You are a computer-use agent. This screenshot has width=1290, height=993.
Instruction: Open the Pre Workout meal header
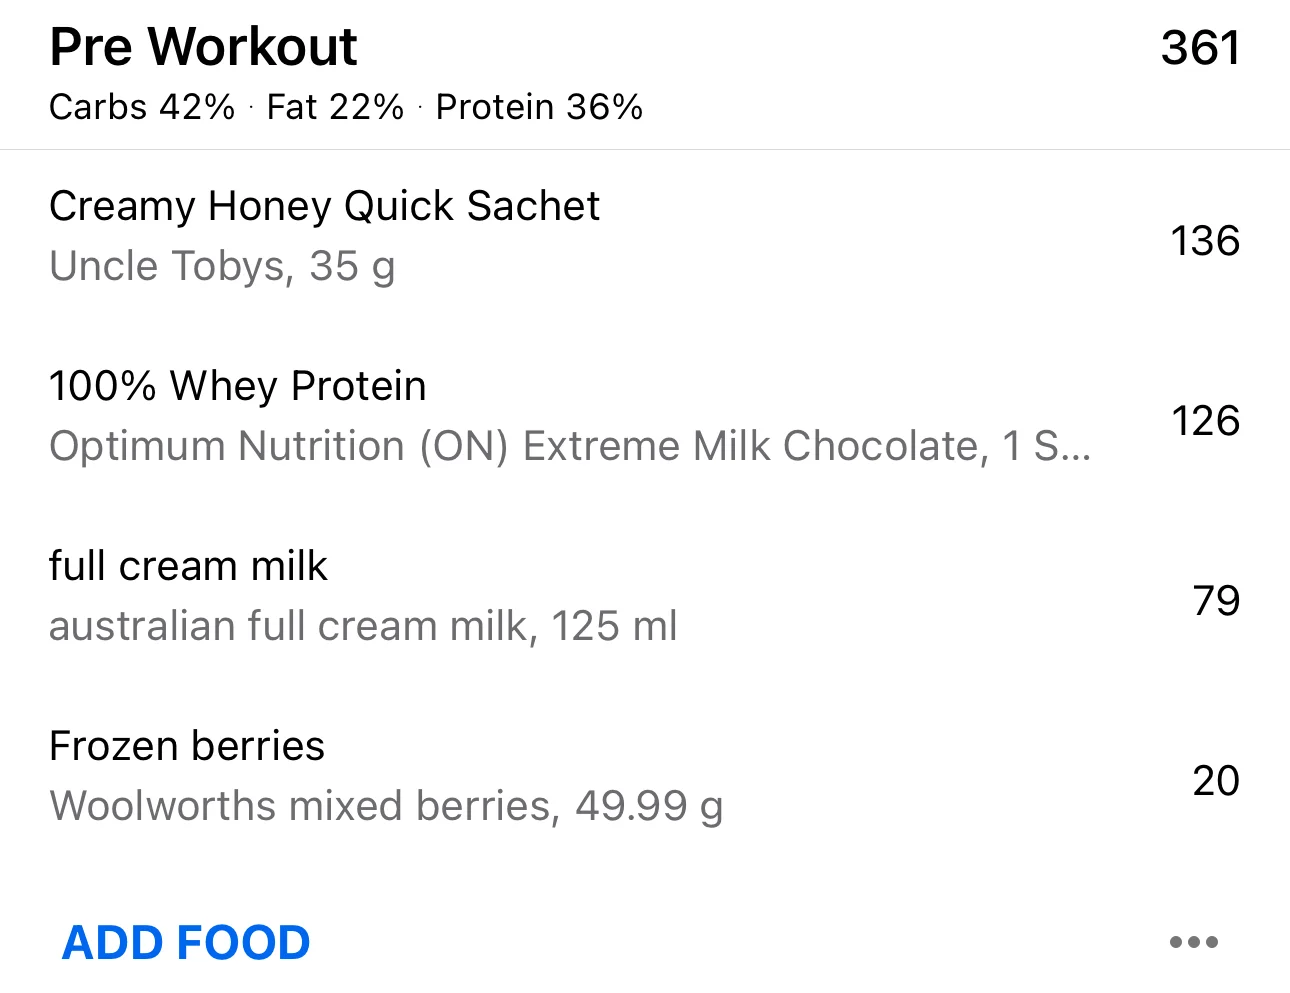(x=203, y=47)
